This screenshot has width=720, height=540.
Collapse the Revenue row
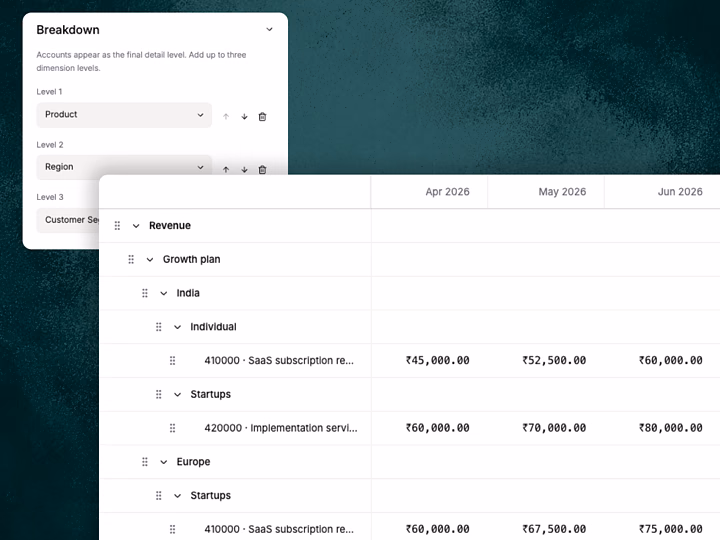[136, 225]
